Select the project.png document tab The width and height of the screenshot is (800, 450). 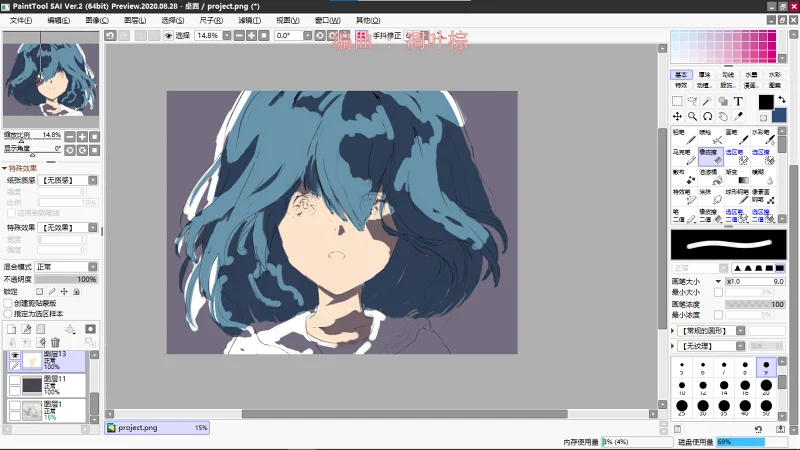point(157,428)
